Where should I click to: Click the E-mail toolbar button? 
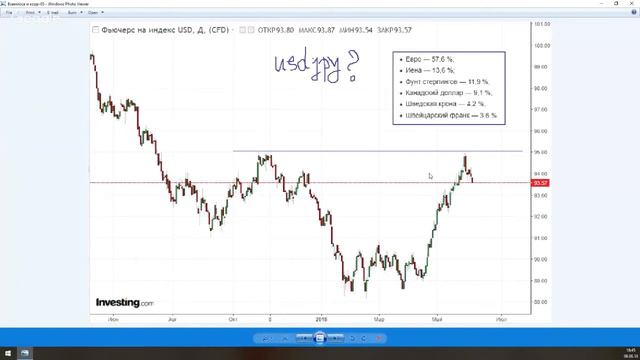(53, 13)
